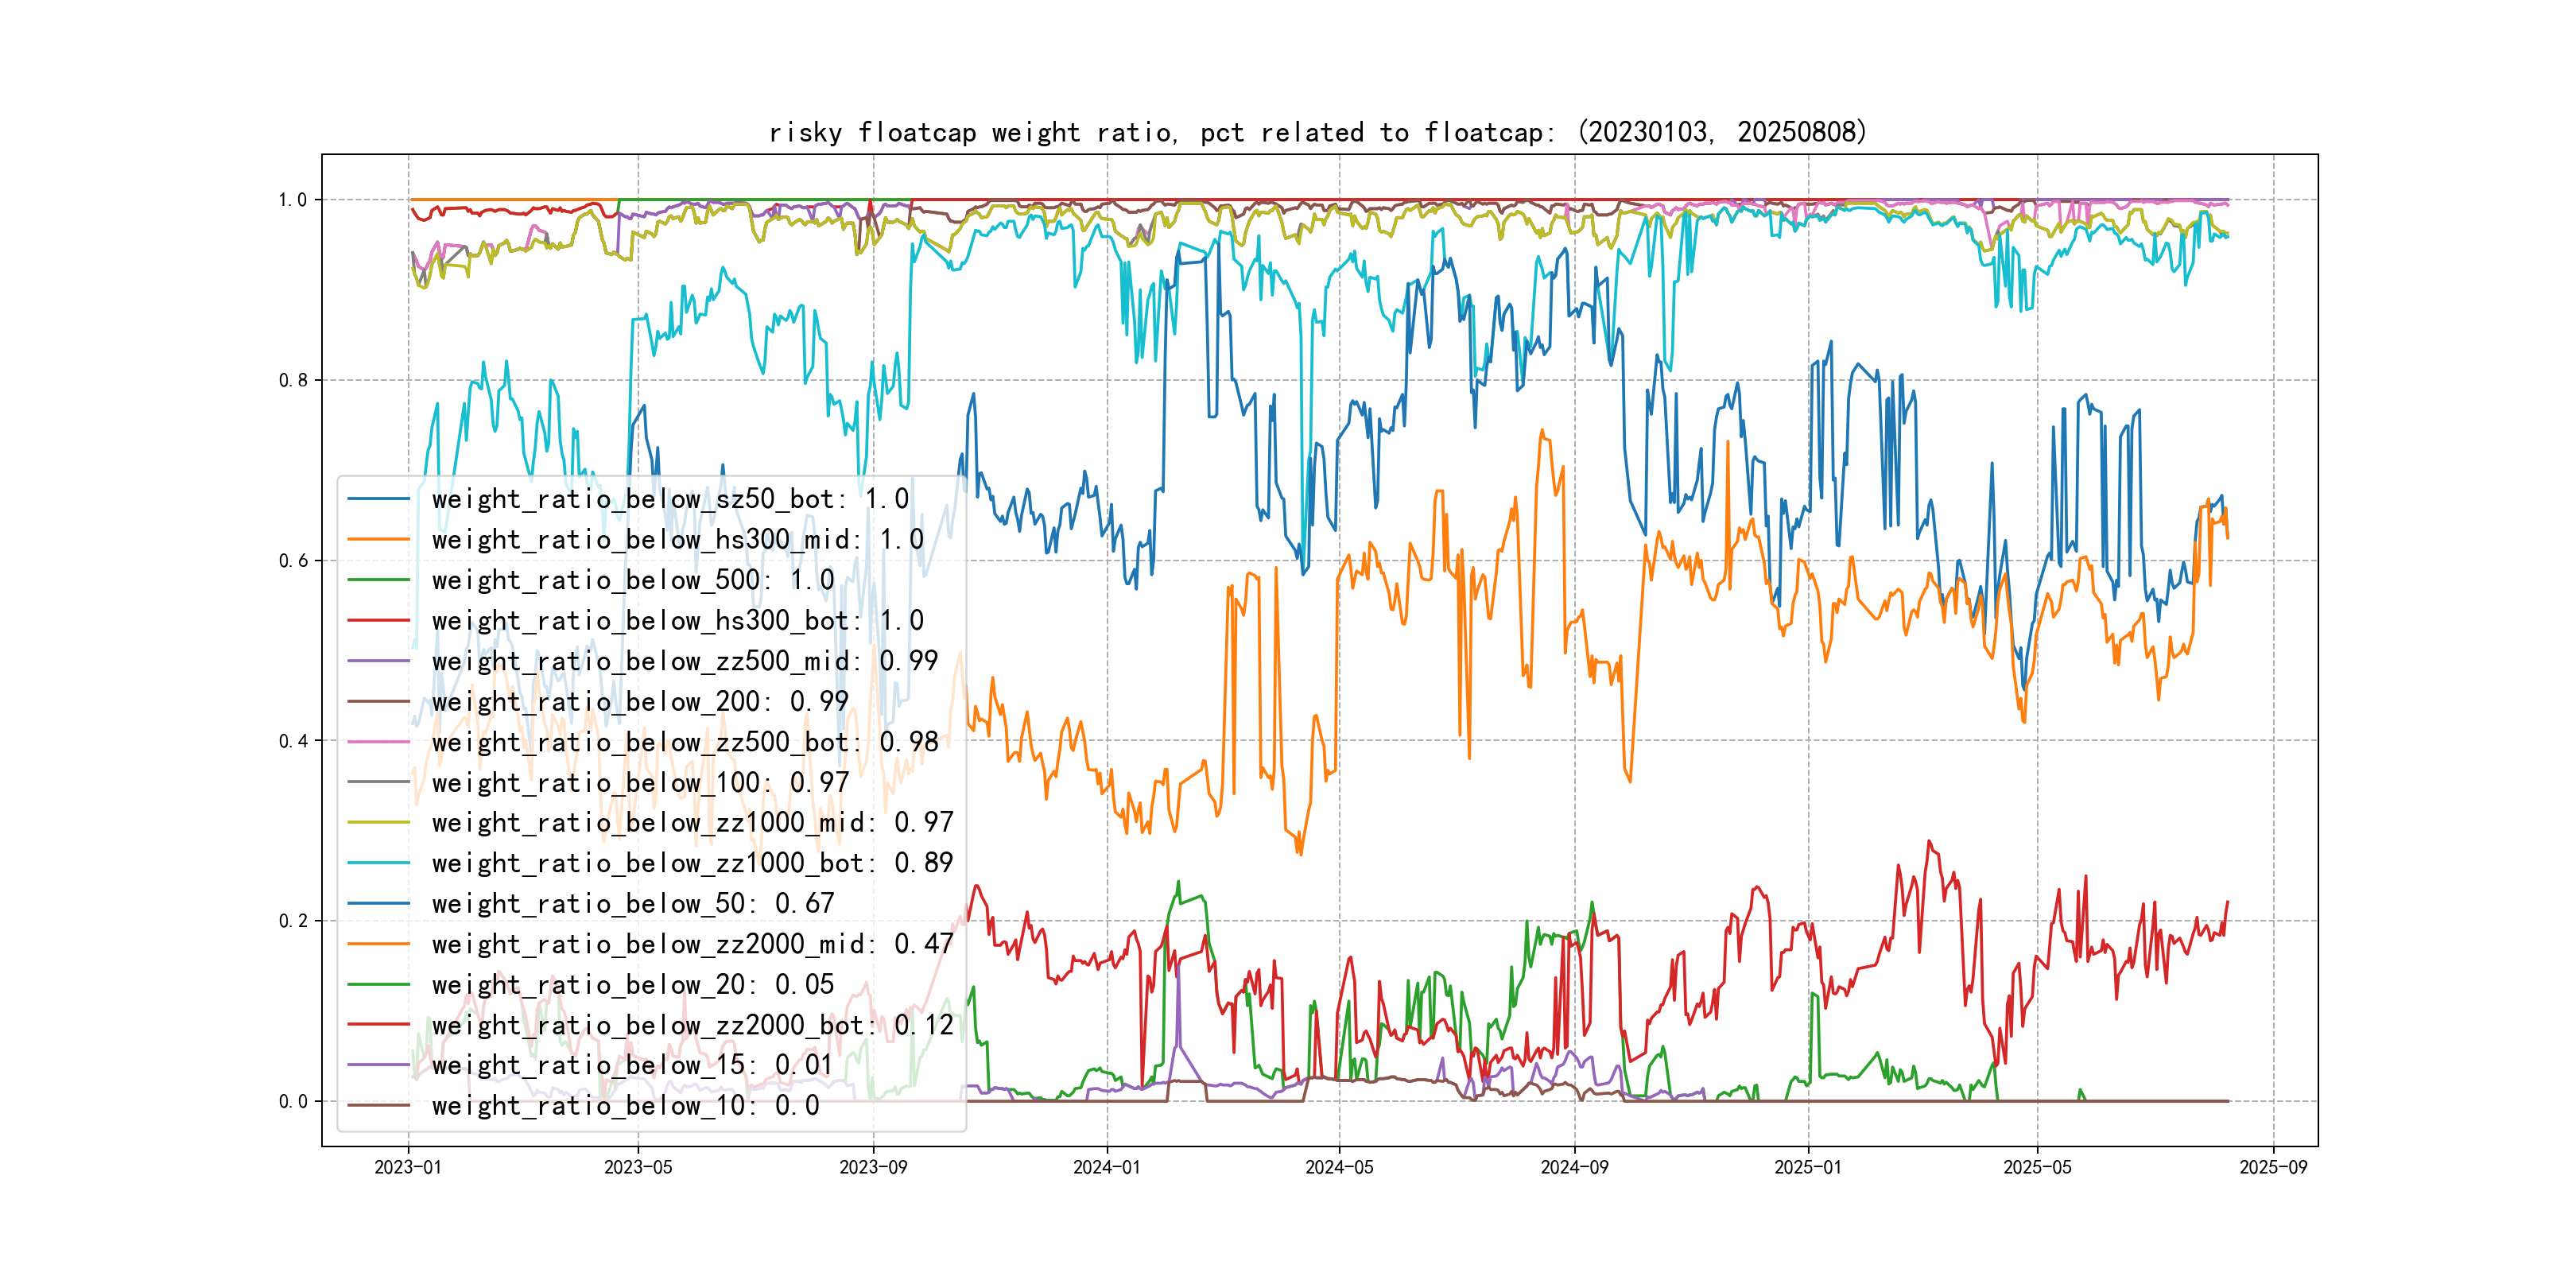This screenshot has width=2576, height=1288.
Task: Select the weight_ratio_below_zz1000_mid legend label
Action: (x=692, y=823)
